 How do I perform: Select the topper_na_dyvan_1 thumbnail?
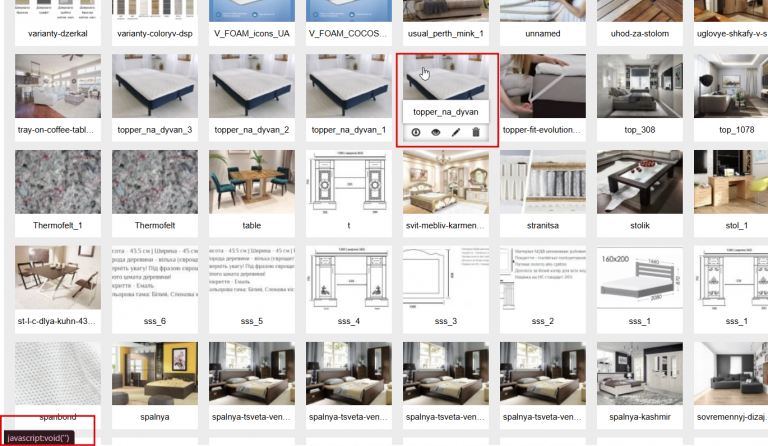pos(349,86)
